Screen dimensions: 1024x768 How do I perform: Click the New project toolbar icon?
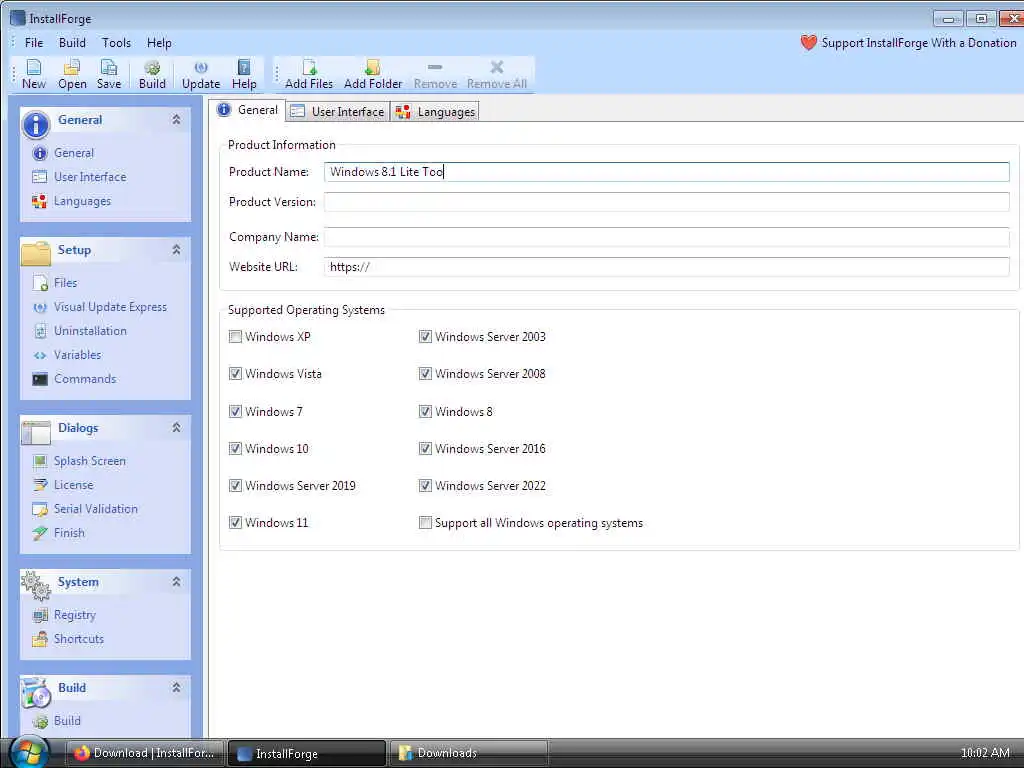coord(33,74)
